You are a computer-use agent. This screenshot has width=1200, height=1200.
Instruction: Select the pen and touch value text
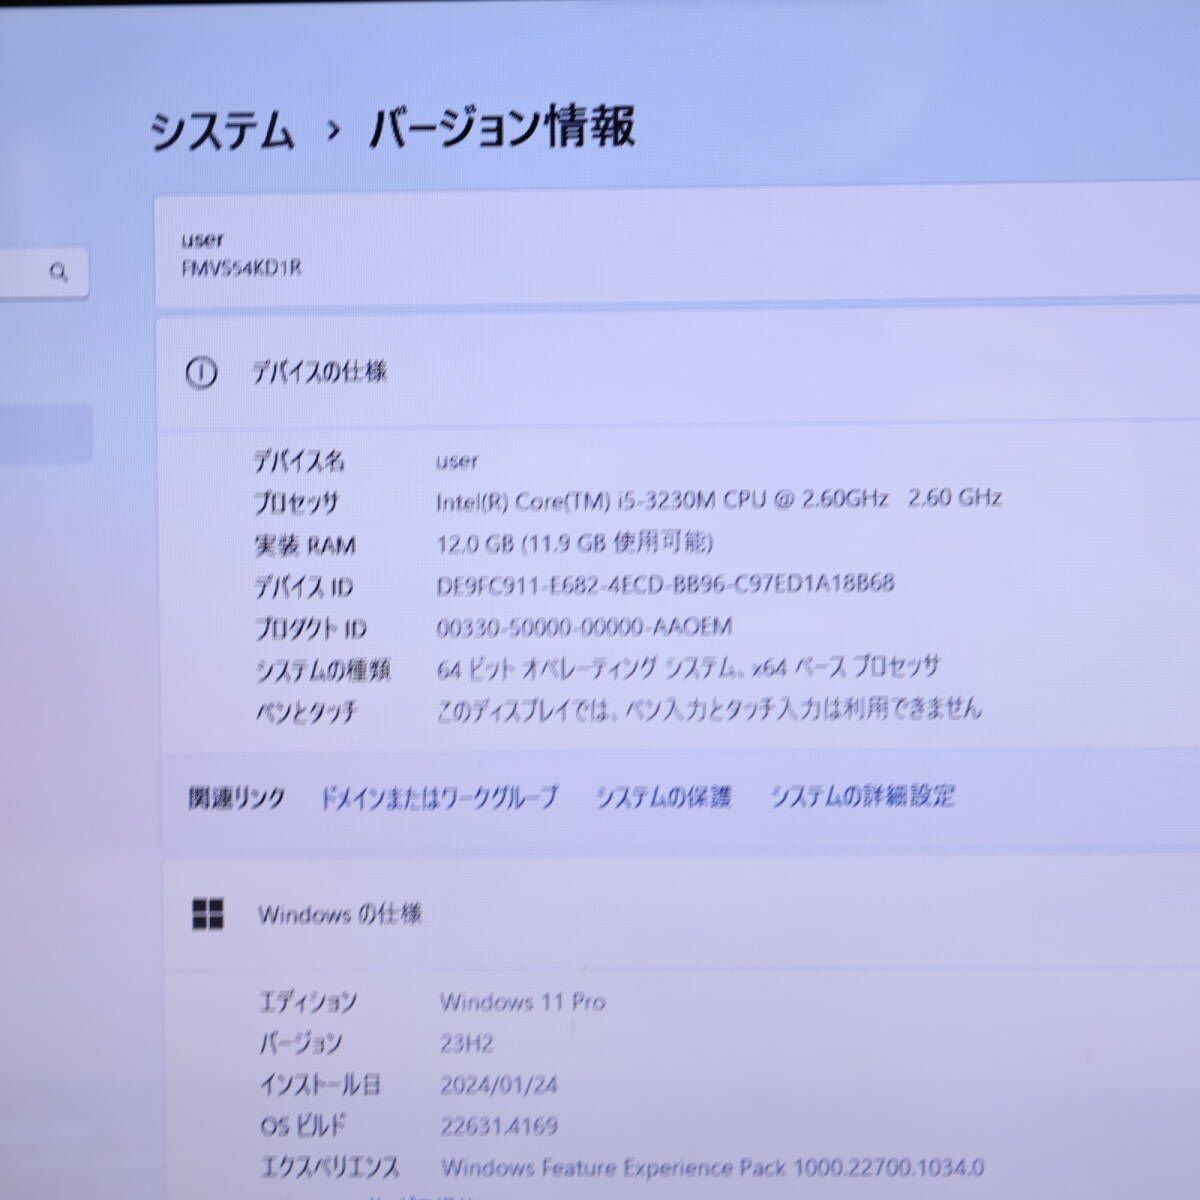pos(709,709)
